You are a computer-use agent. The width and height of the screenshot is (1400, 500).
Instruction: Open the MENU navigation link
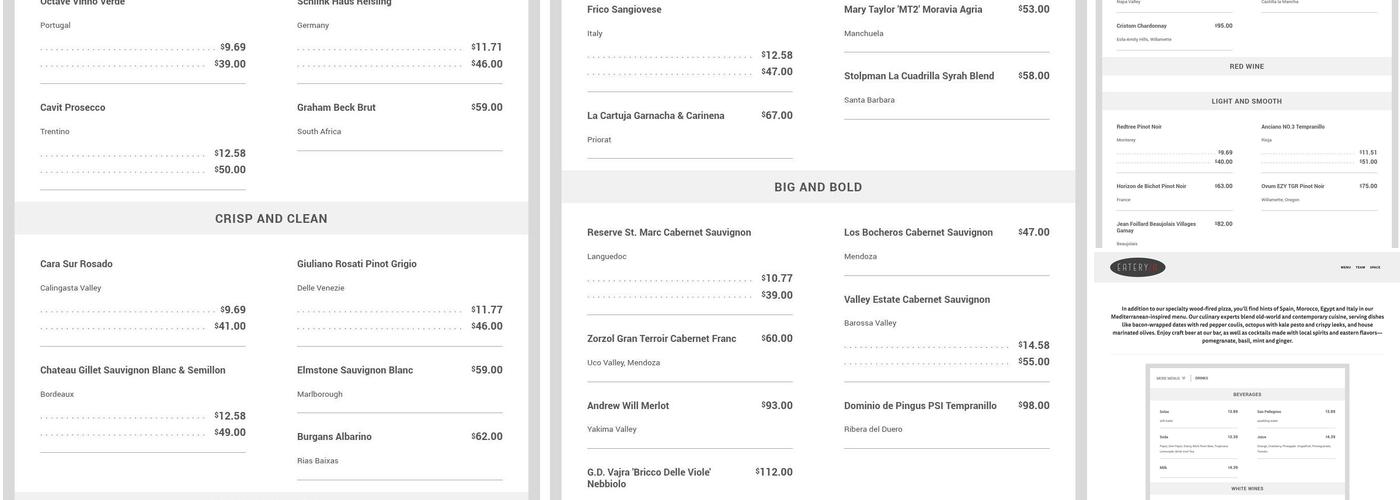[x=1345, y=268]
